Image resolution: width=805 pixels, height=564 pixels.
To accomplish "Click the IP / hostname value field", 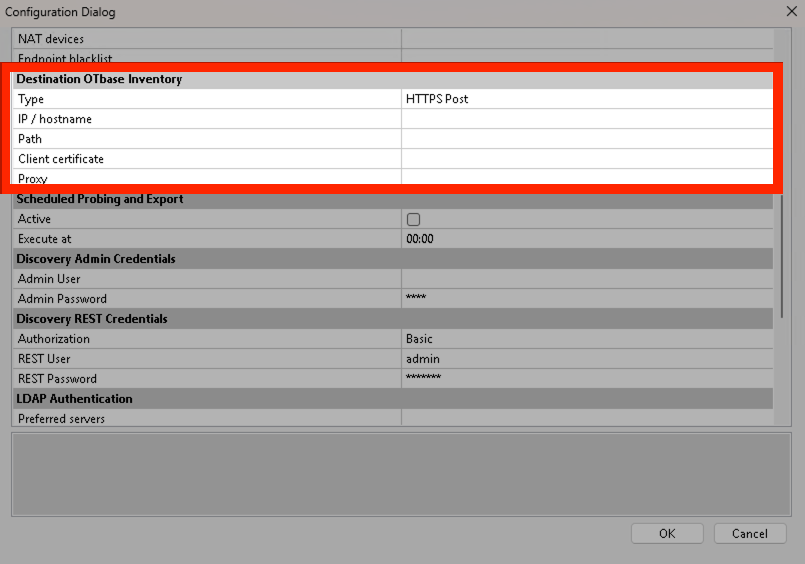I will pyautogui.click(x=587, y=119).
